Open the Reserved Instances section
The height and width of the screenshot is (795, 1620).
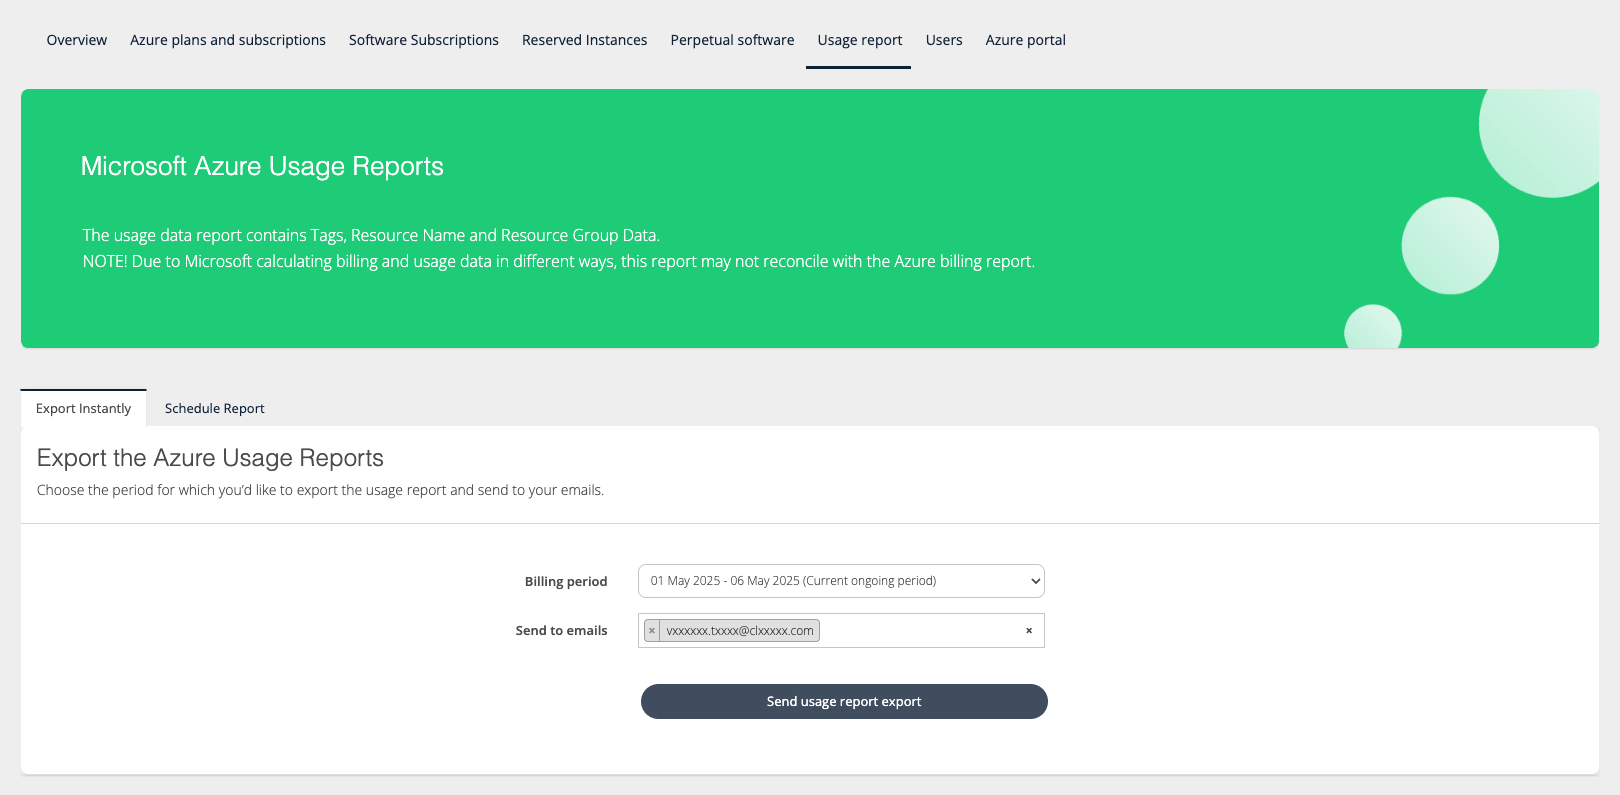tap(584, 40)
